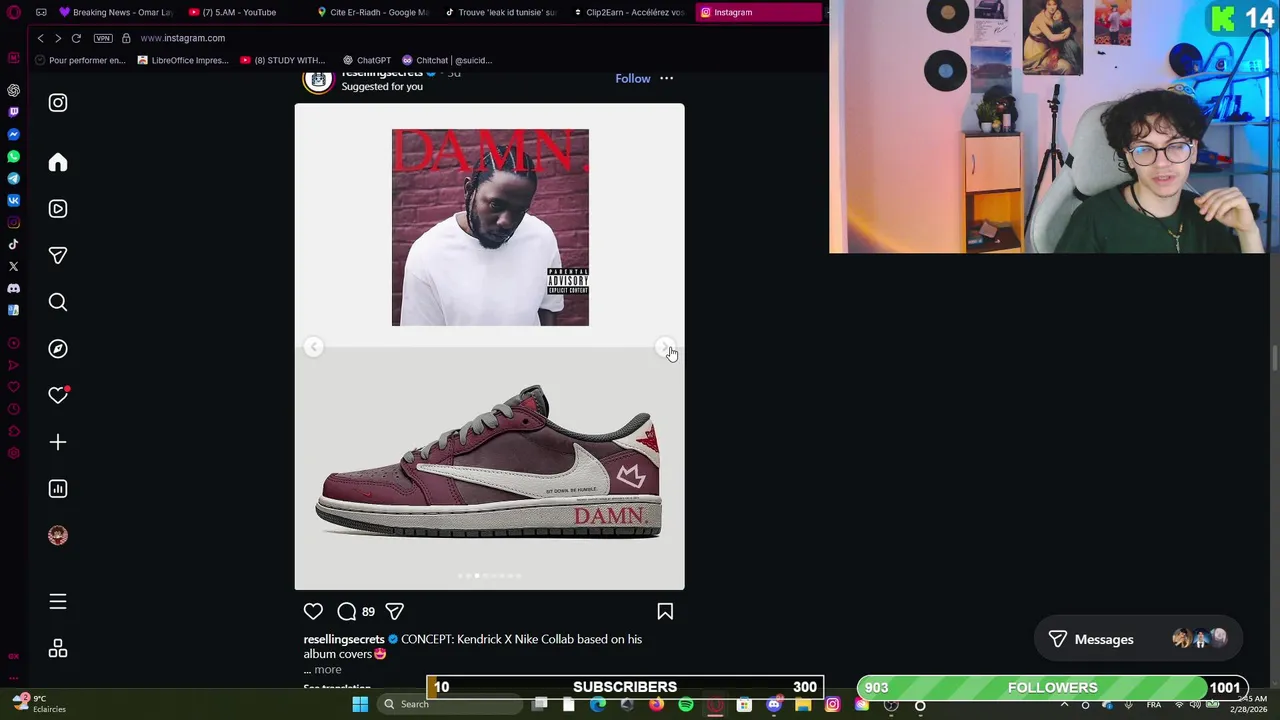
Task: Open Messages floating panel
Action: (1136, 639)
